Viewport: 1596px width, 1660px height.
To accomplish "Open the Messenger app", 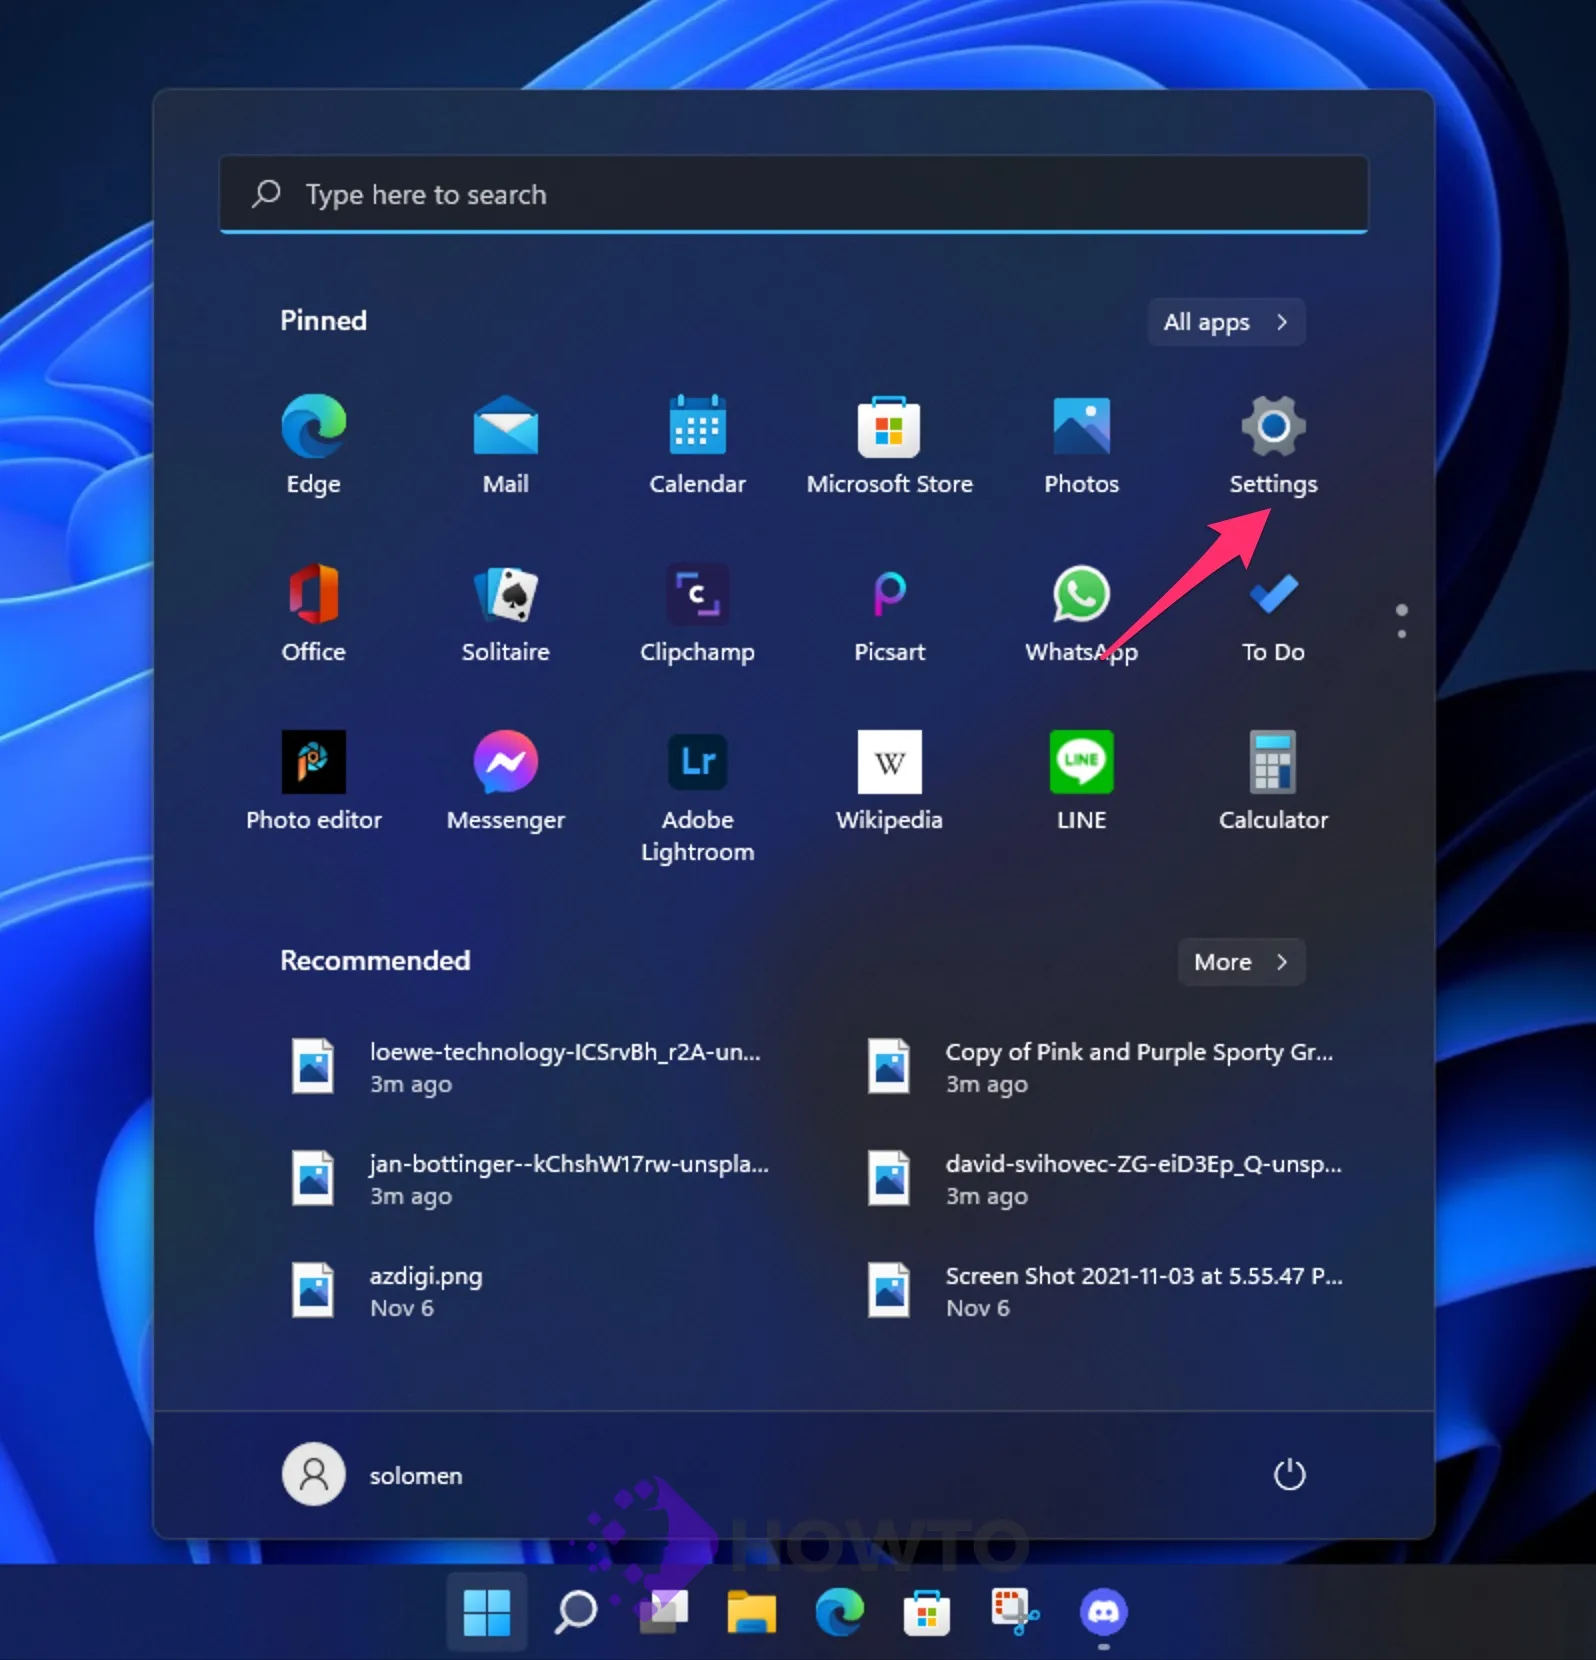I will click(506, 782).
